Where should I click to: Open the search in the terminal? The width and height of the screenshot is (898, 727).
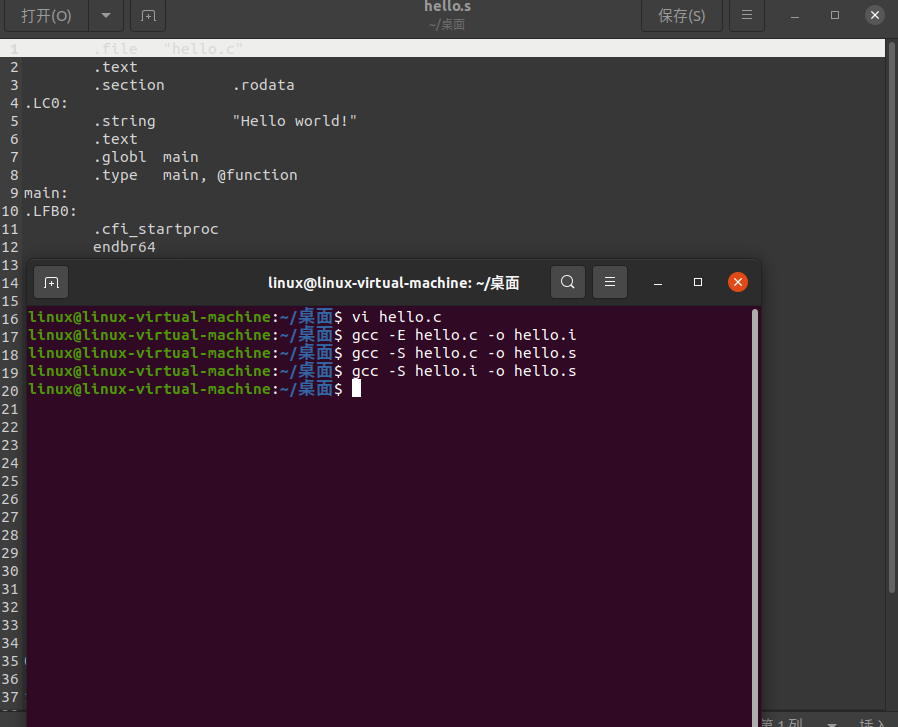coord(567,282)
